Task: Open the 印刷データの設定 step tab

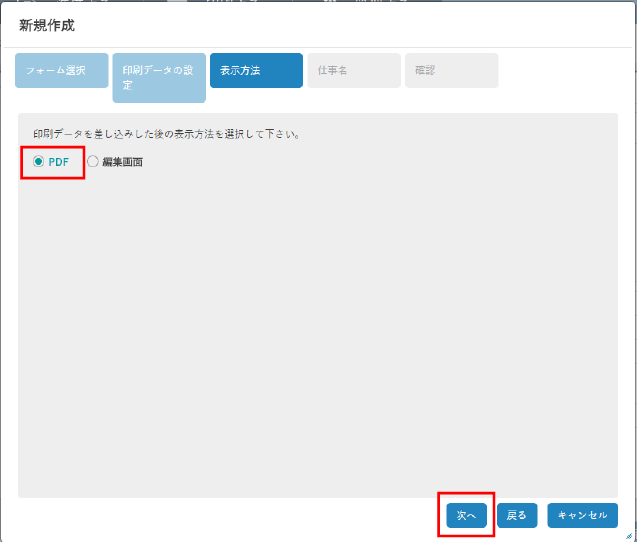Action: pyautogui.click(x=159, y=78)
